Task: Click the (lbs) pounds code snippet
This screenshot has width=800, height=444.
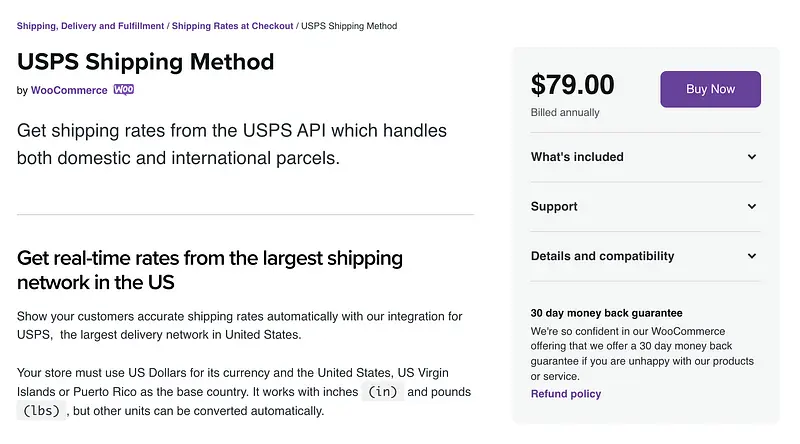Action: click(41, 411)
